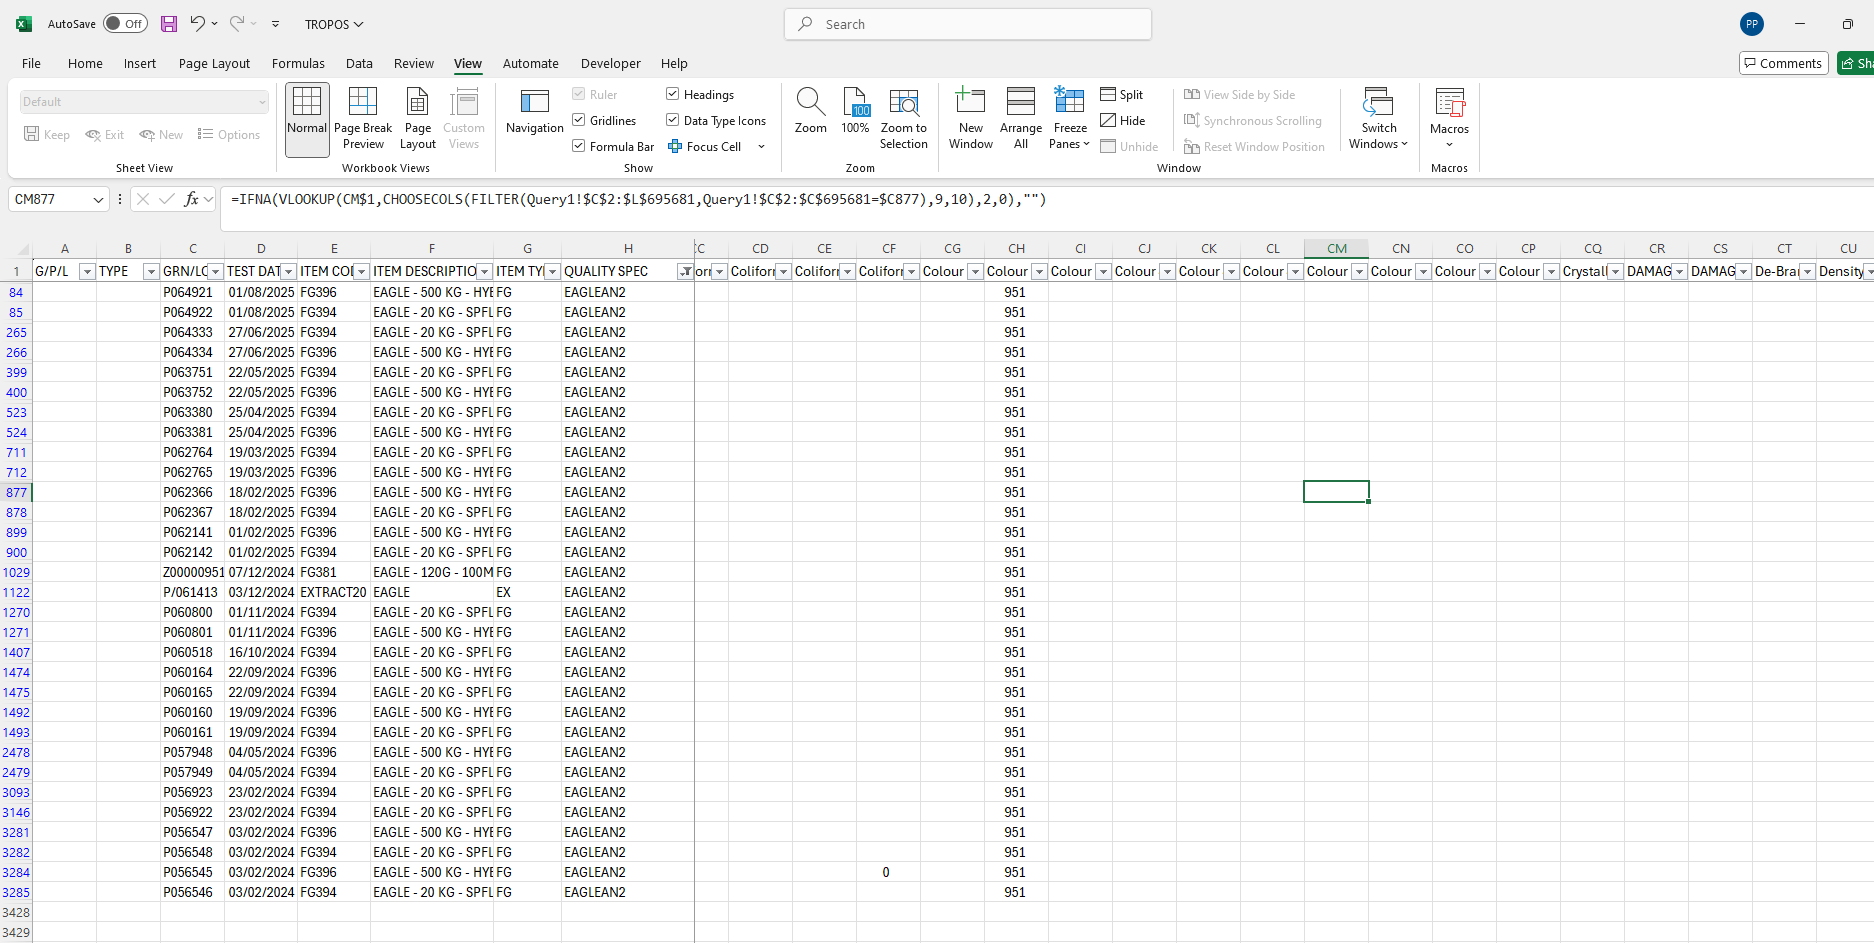Switch to Page Layout view
The height and width of the screenshot is (943, 1874).
(418, 119)
